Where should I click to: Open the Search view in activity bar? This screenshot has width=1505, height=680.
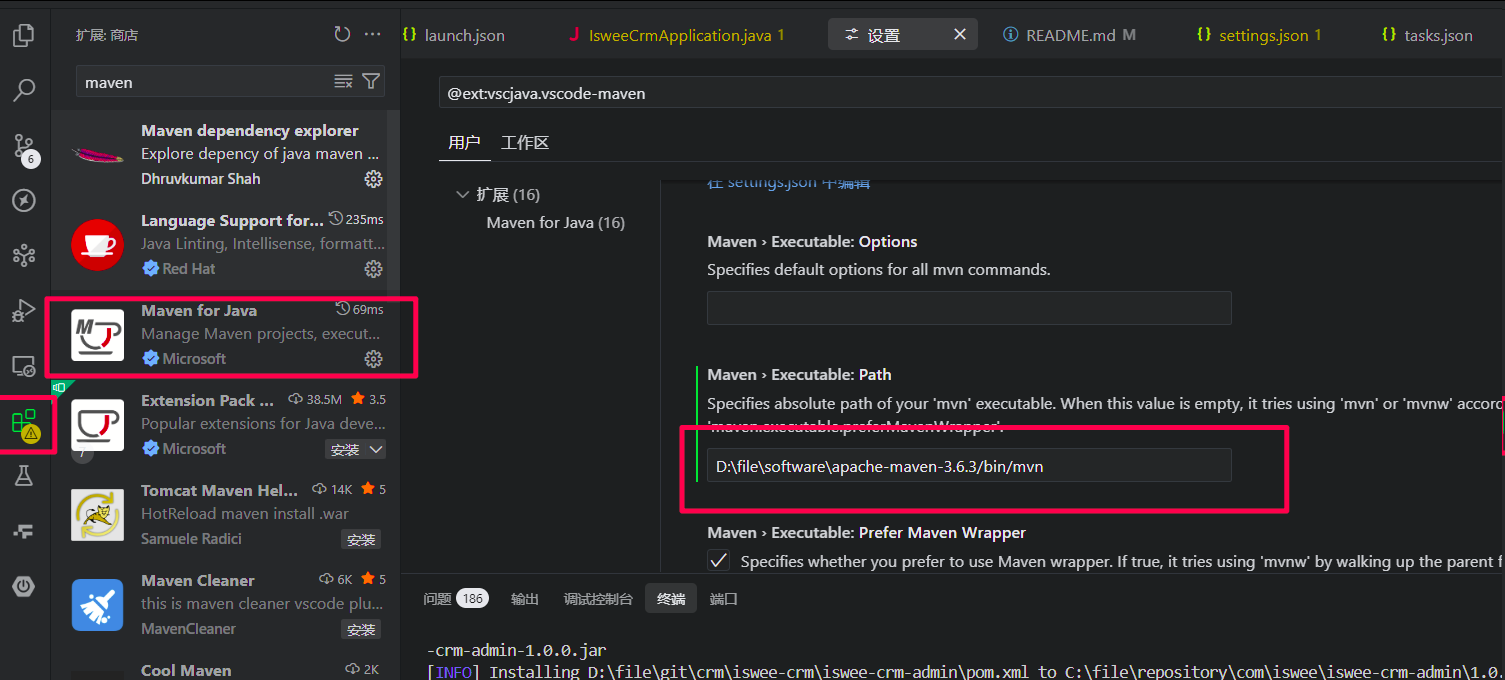point(24,91)
